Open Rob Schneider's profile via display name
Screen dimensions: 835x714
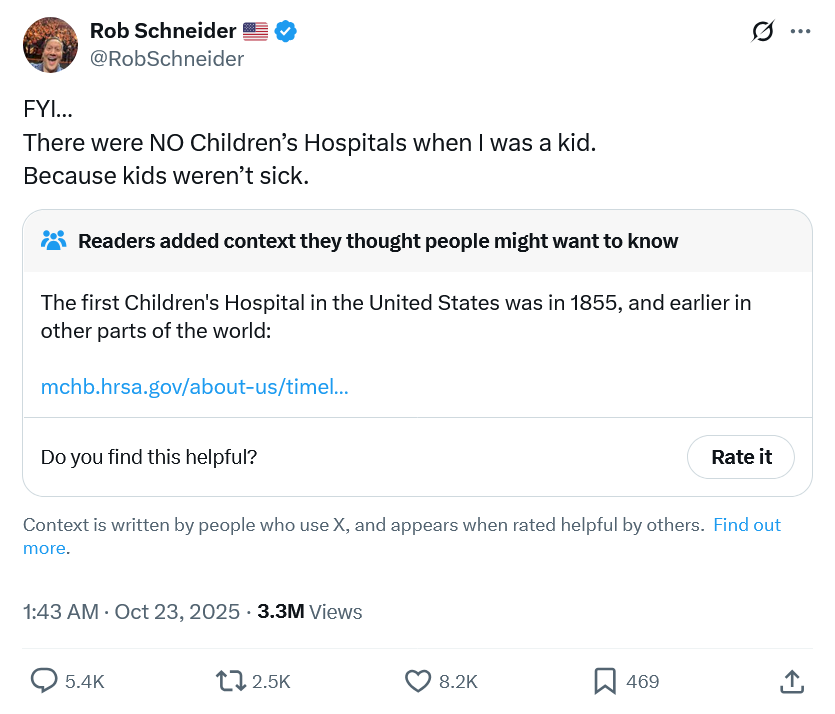[164, 32]
